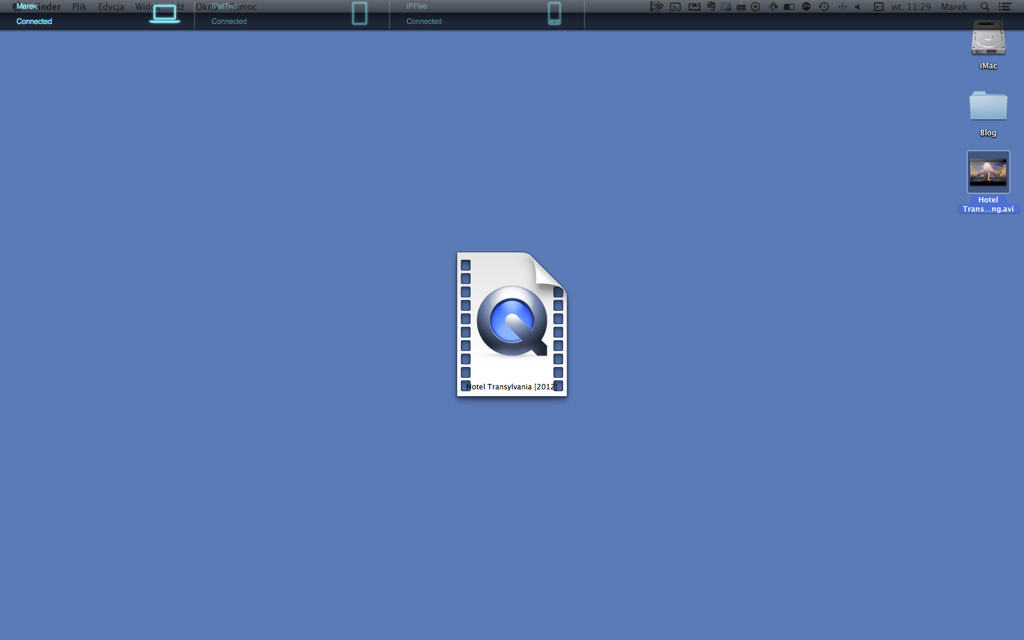Click the Connected status under Marek device
Viewport: 1024px width, 640px height.
point(34,21)
